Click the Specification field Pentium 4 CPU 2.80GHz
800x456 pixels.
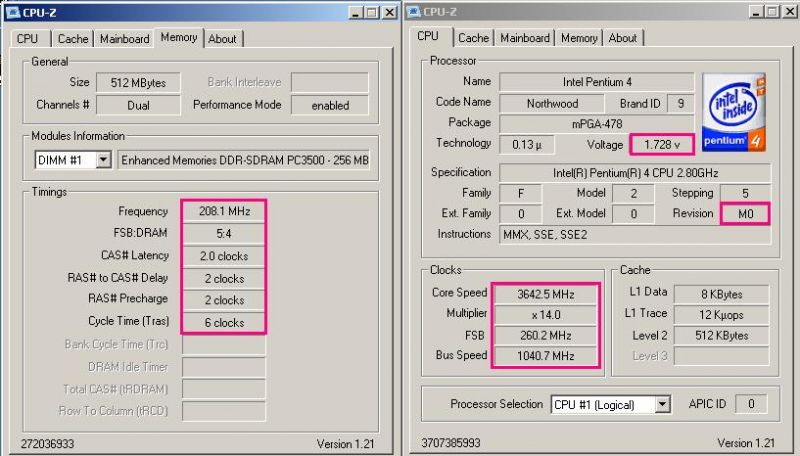635,173
